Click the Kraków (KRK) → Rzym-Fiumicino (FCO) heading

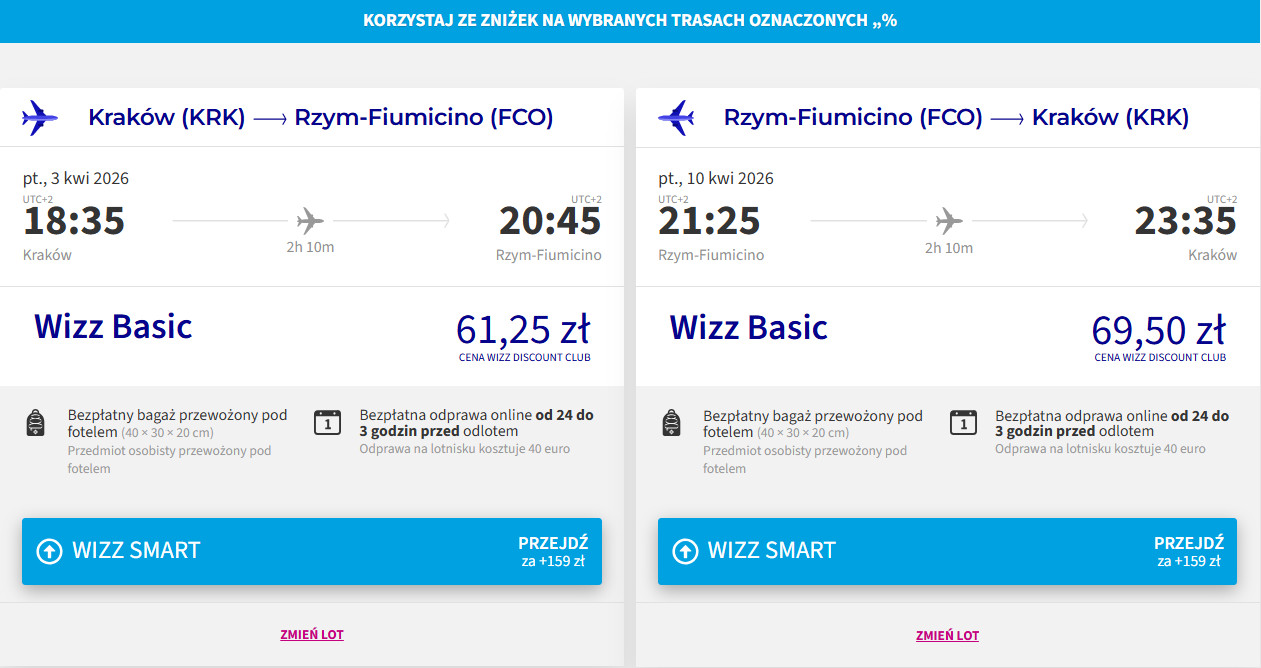(x=320, y=118)
